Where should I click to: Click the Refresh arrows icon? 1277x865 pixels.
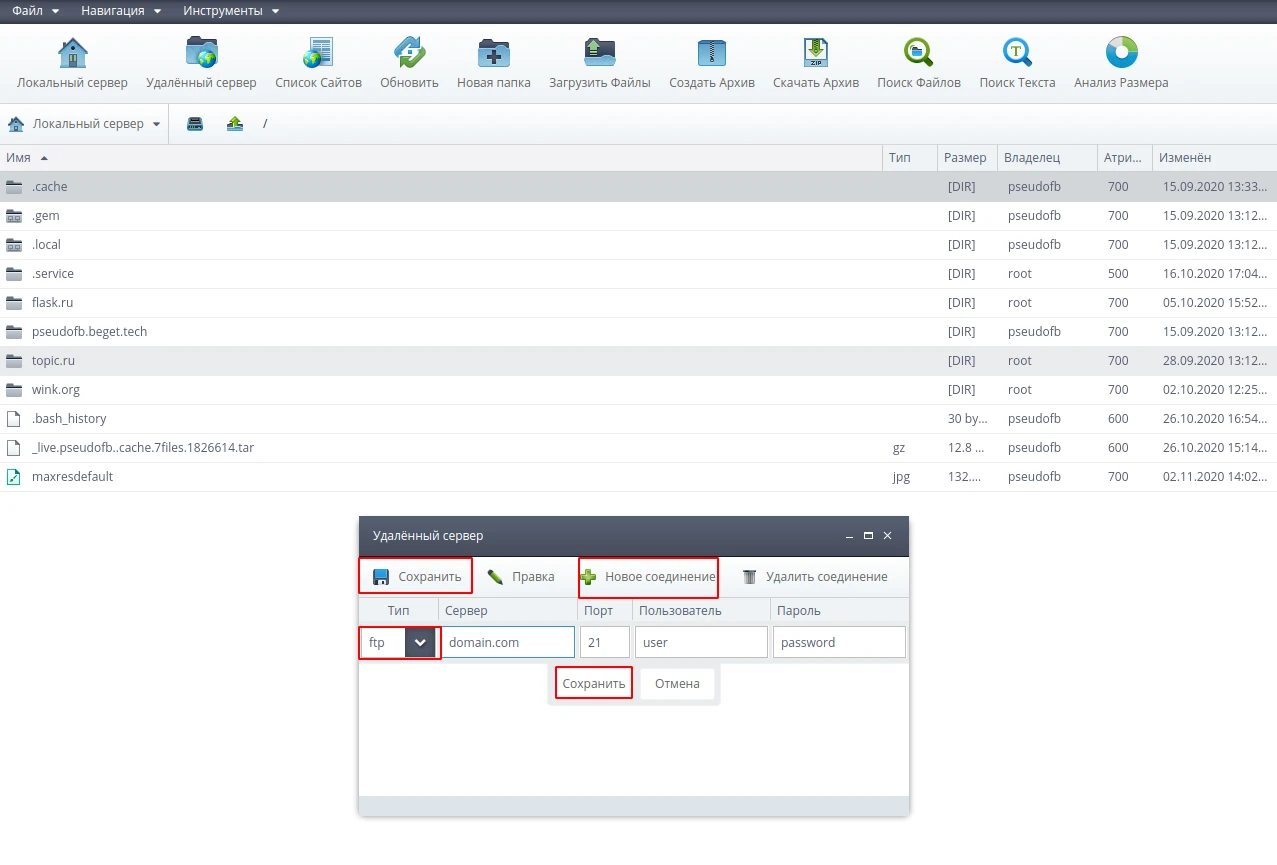[409, 54]
